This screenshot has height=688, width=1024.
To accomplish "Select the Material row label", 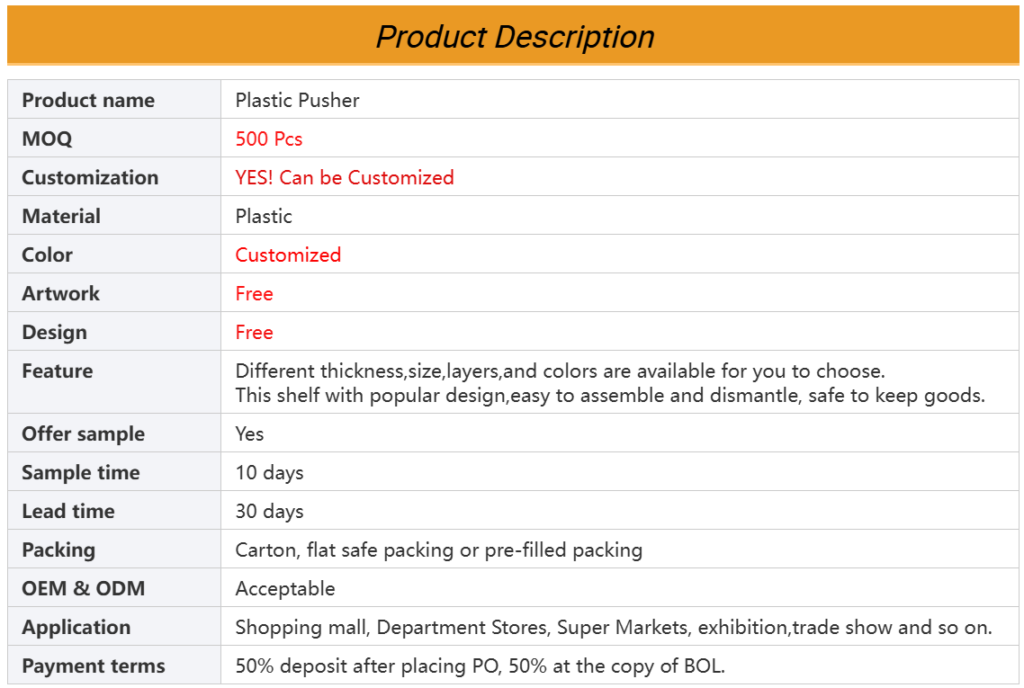I will [x=61, y=216].
